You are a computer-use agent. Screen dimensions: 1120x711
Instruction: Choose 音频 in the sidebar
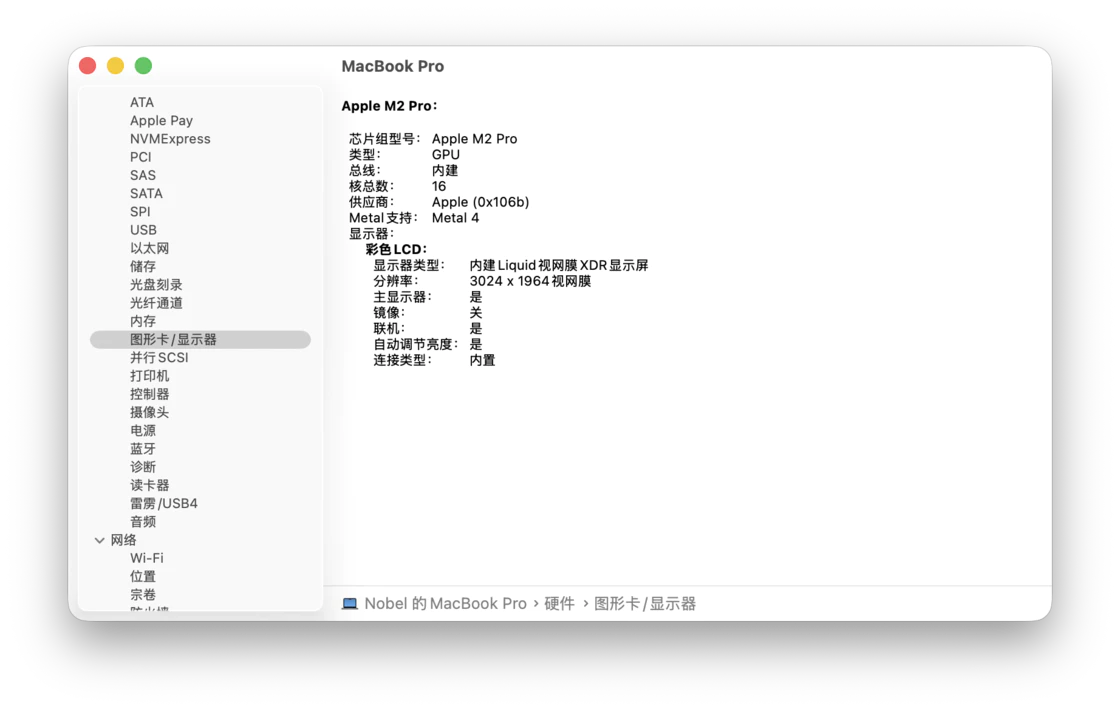[143, 522]
